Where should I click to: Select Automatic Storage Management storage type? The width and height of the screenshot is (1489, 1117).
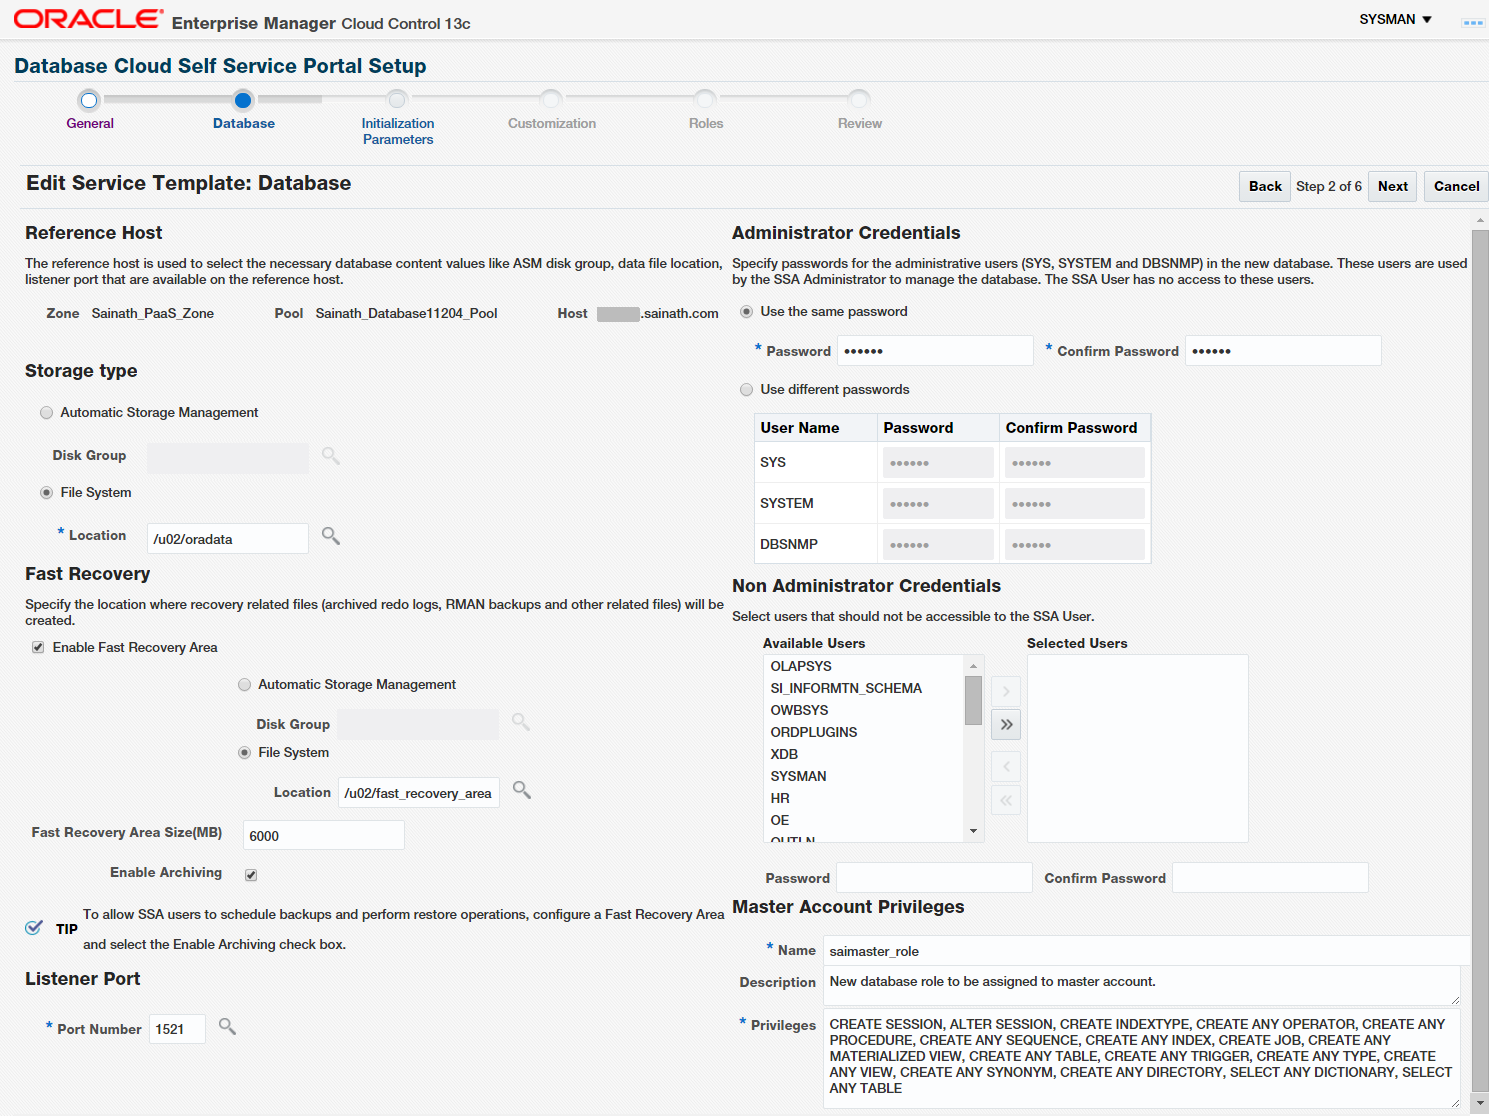pyautogui.click(x=47, y=413)
